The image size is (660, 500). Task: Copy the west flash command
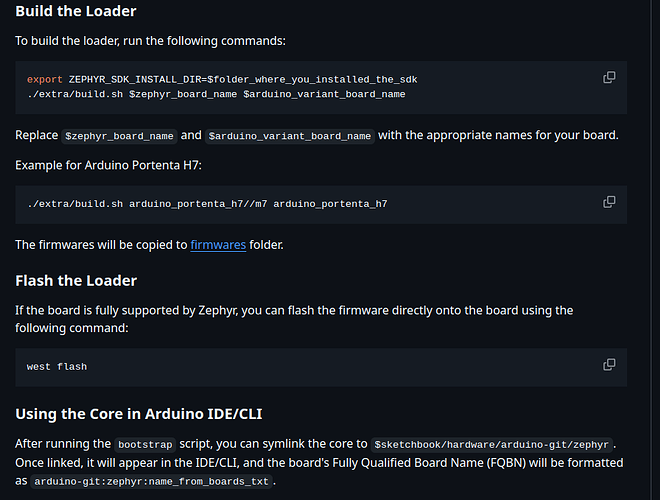pos(609,364)
